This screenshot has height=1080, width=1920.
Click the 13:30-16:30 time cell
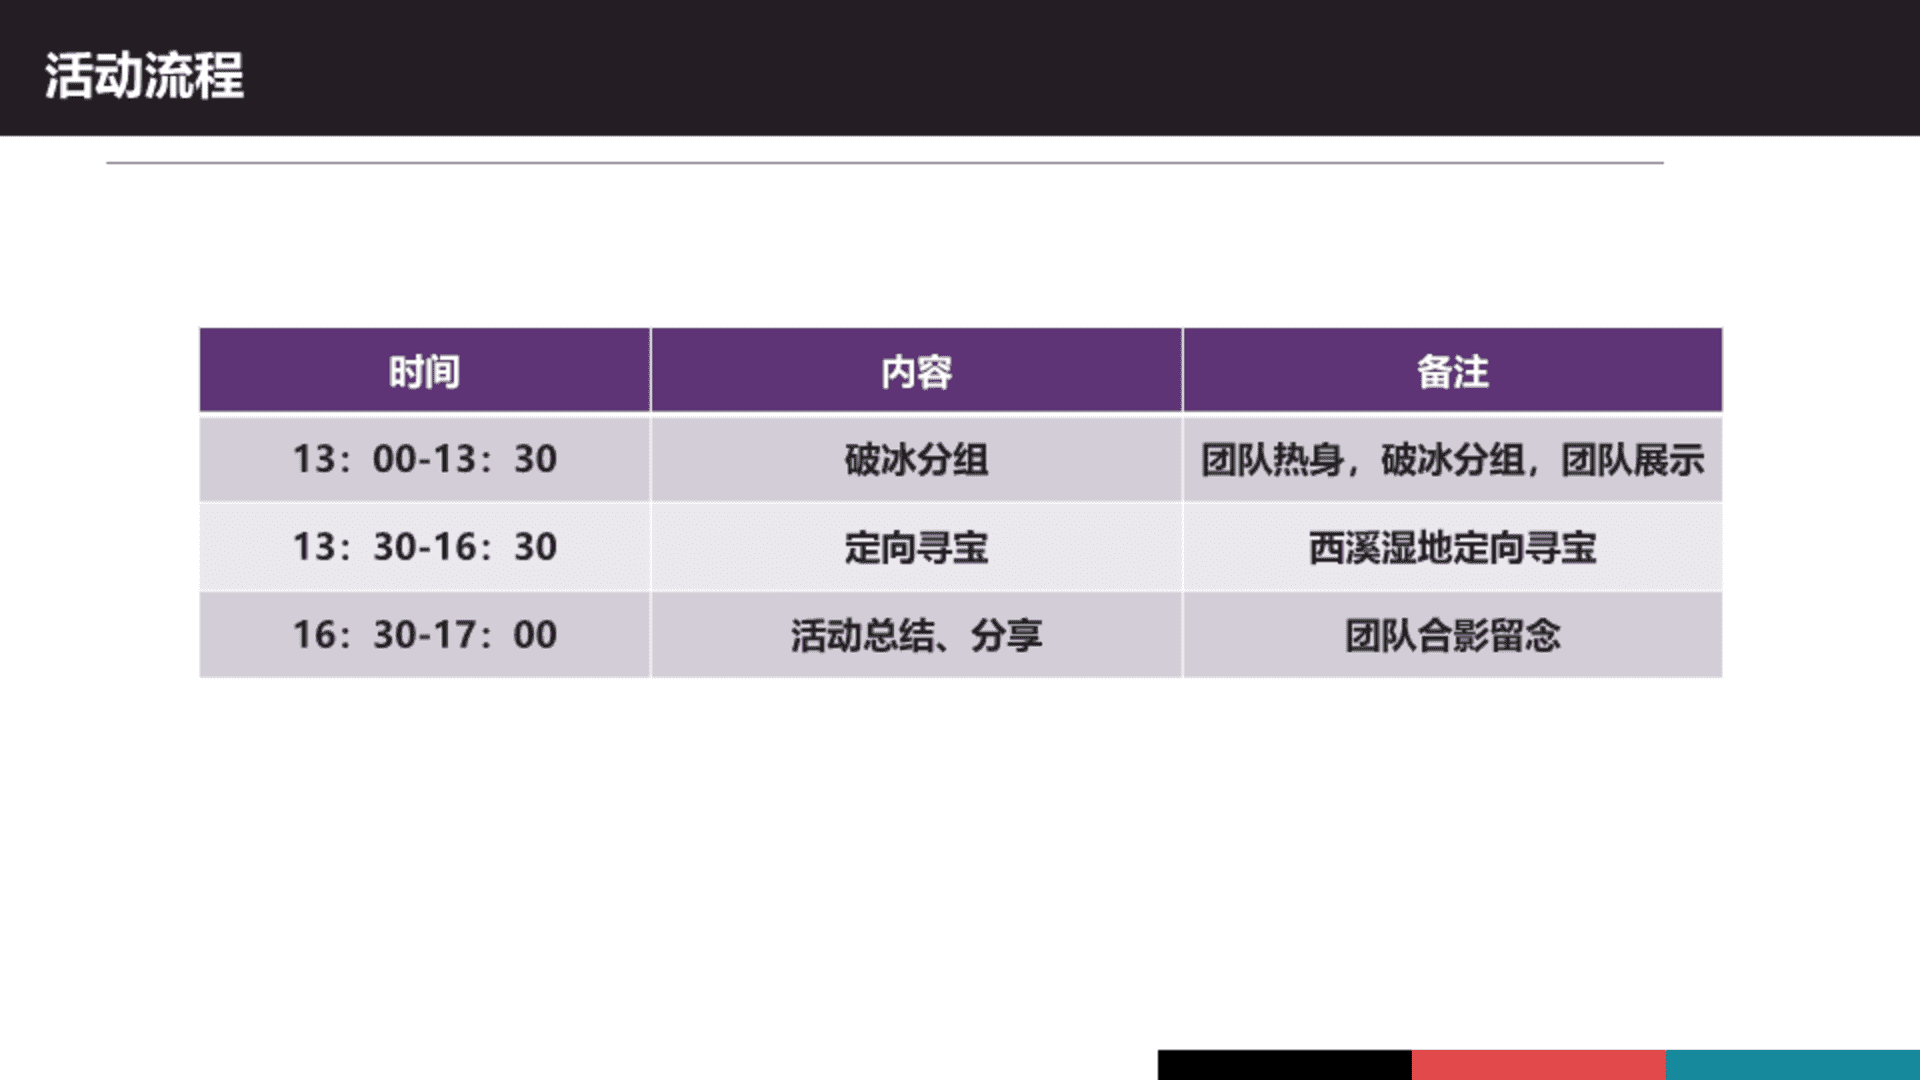tap(424, 547)
